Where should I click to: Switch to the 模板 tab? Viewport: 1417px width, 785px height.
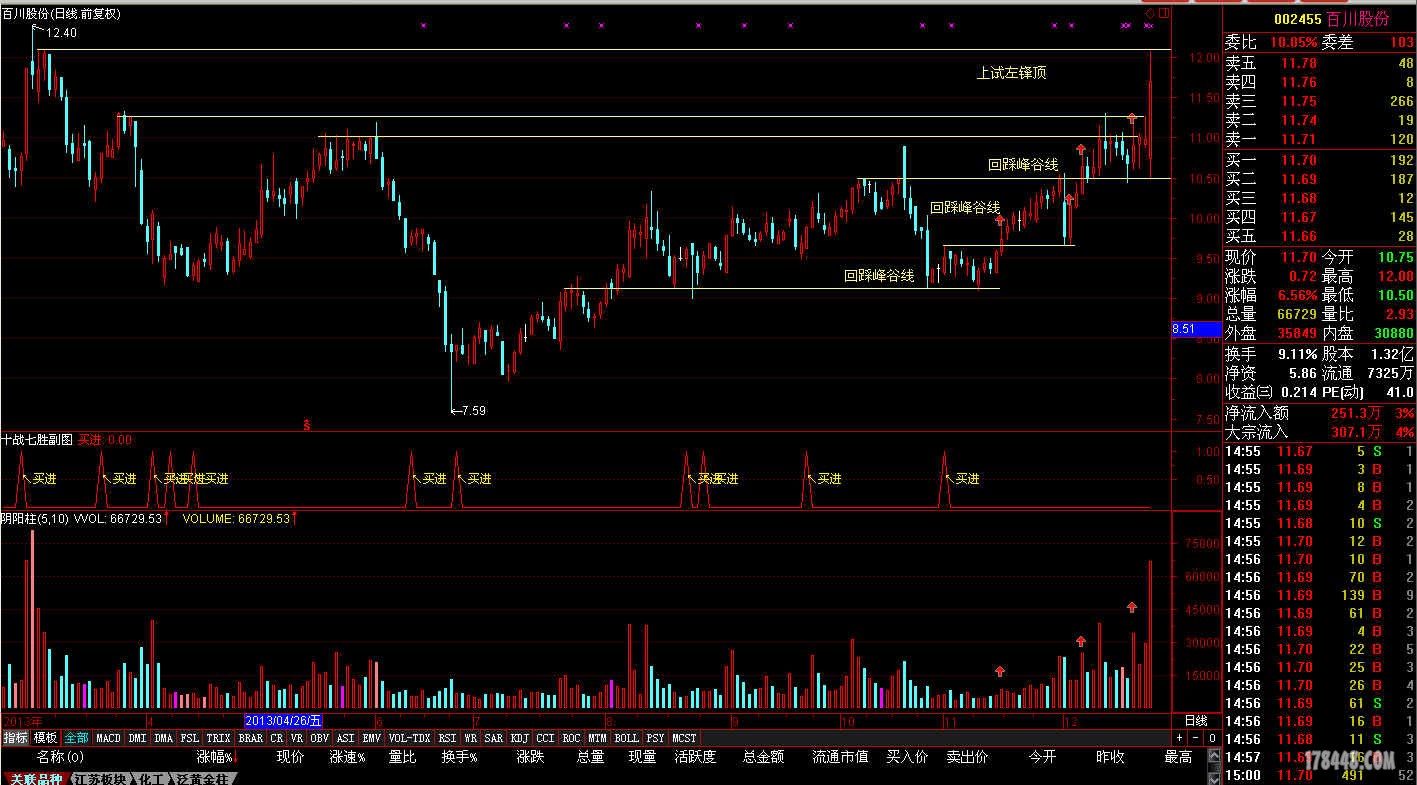click(x=46, y=739)
